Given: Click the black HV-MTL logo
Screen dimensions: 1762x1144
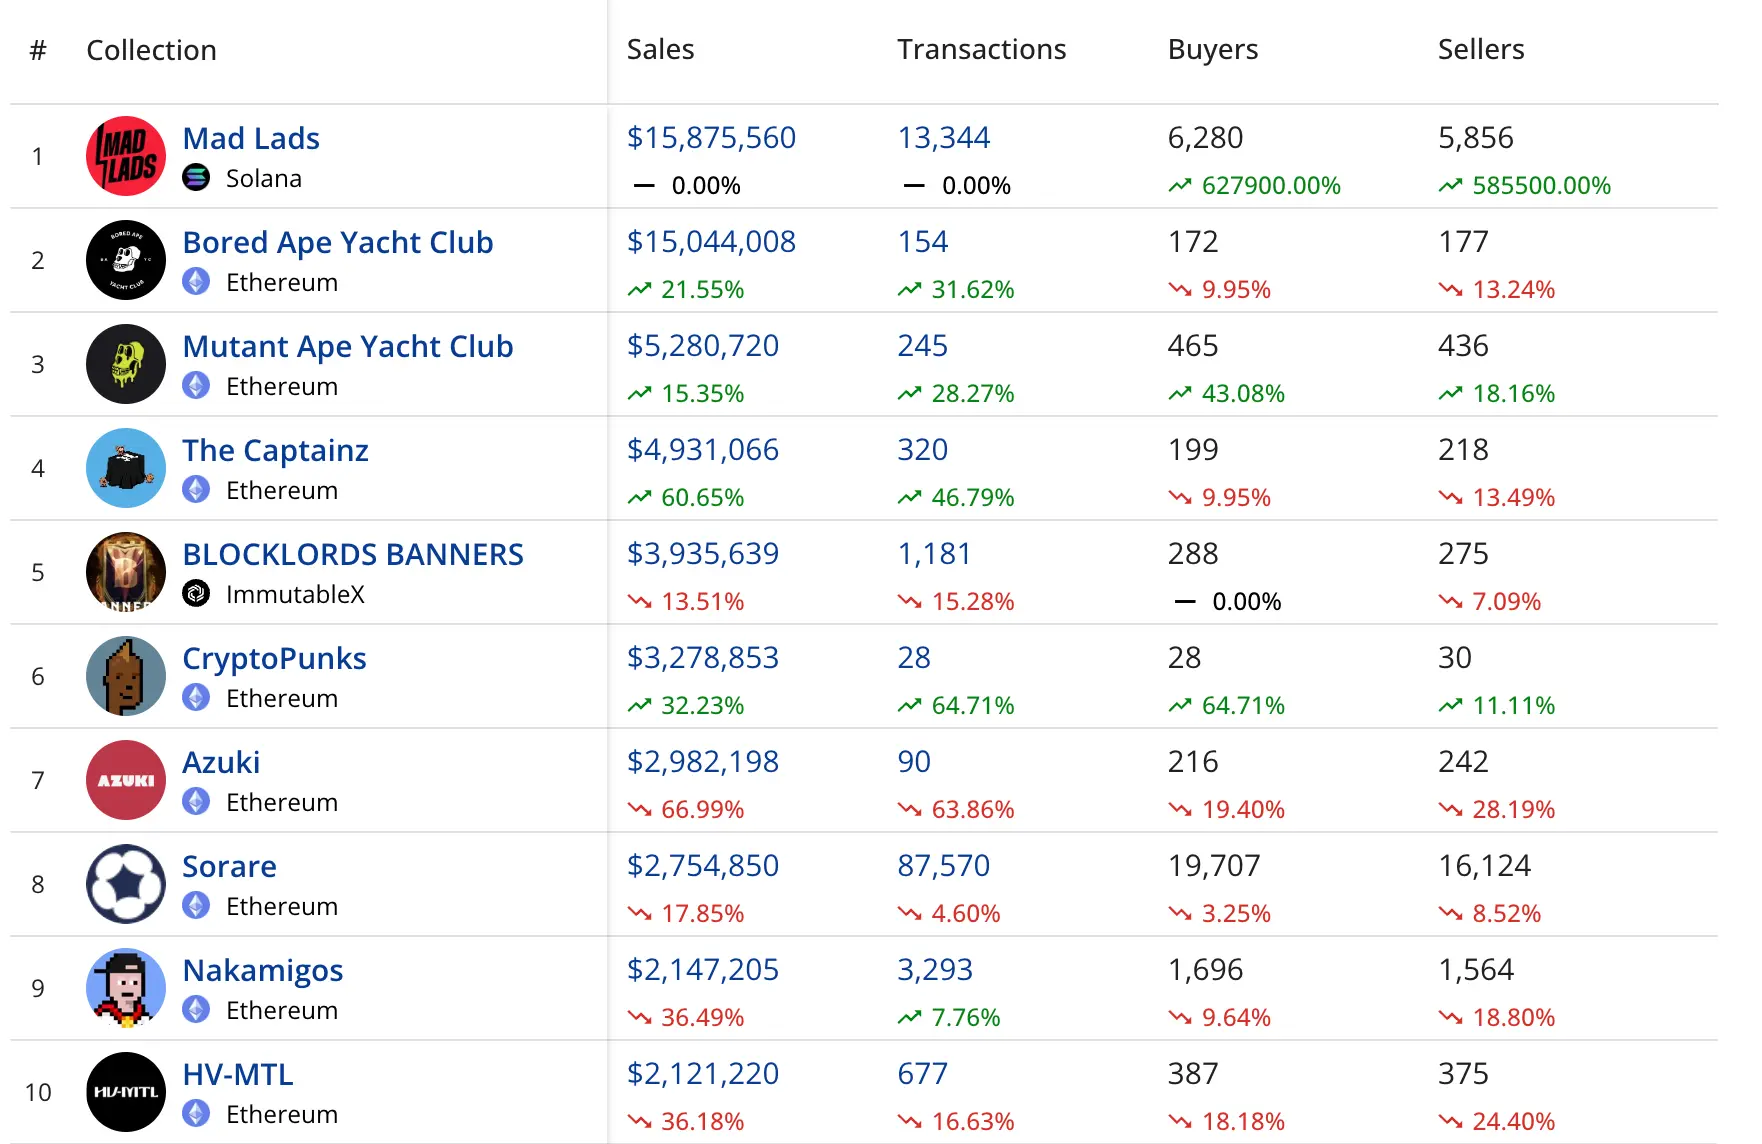Looking at the screenshot, I should coord(126,1092).
